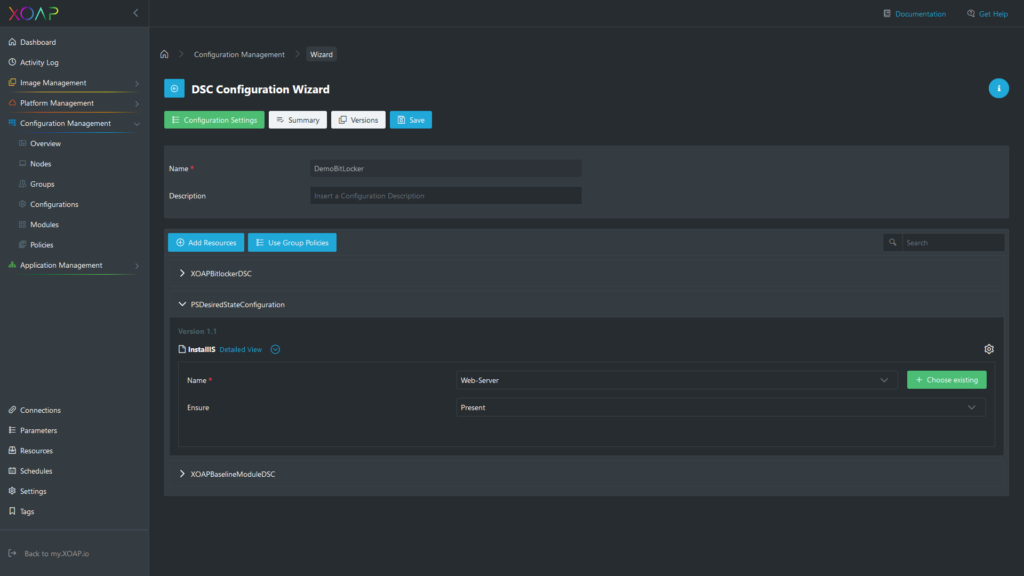Open Parameters in the sidebar
1024x576 pixels.
pyautogui.click(x=38, y=430)
